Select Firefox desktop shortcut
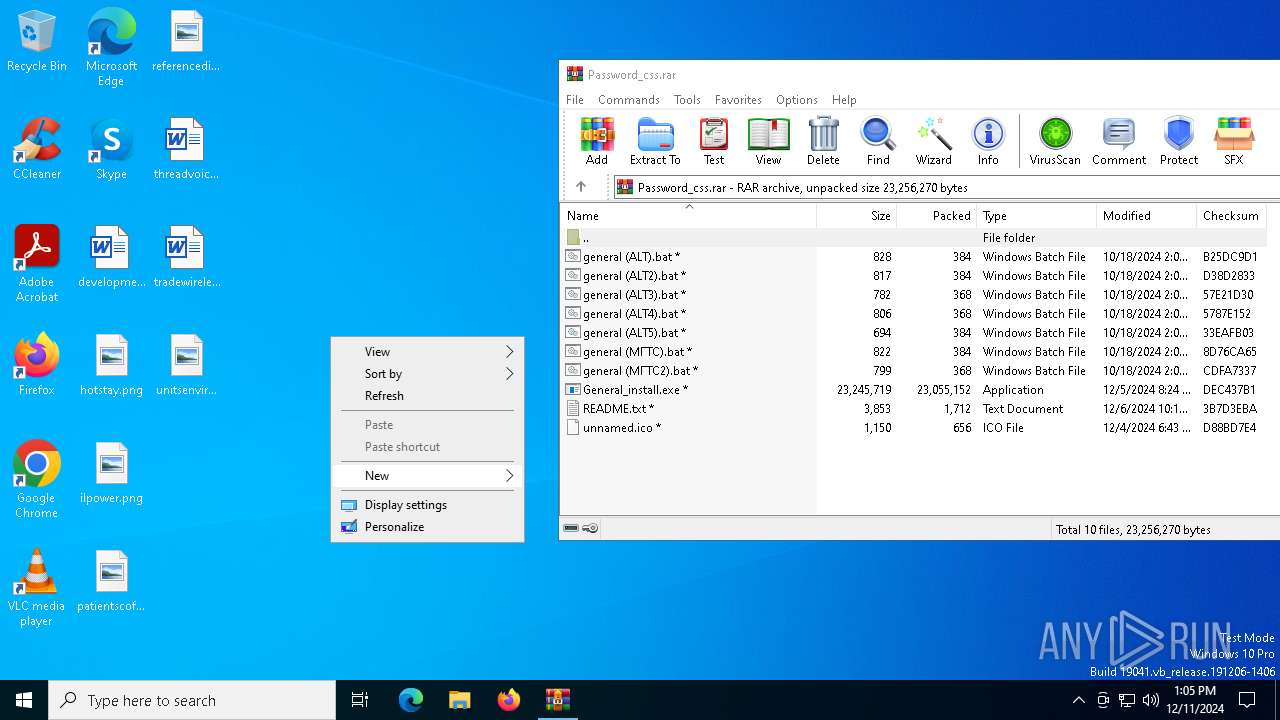Image resolution: width=1280 pixels, height=720 pixels. [x=37, y=365]
